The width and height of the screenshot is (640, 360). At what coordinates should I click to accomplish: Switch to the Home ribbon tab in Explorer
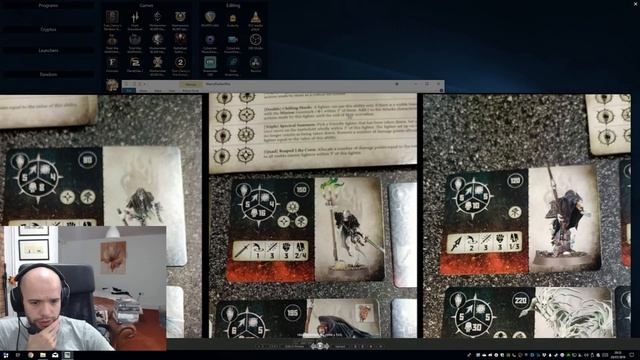coord(144,90)
